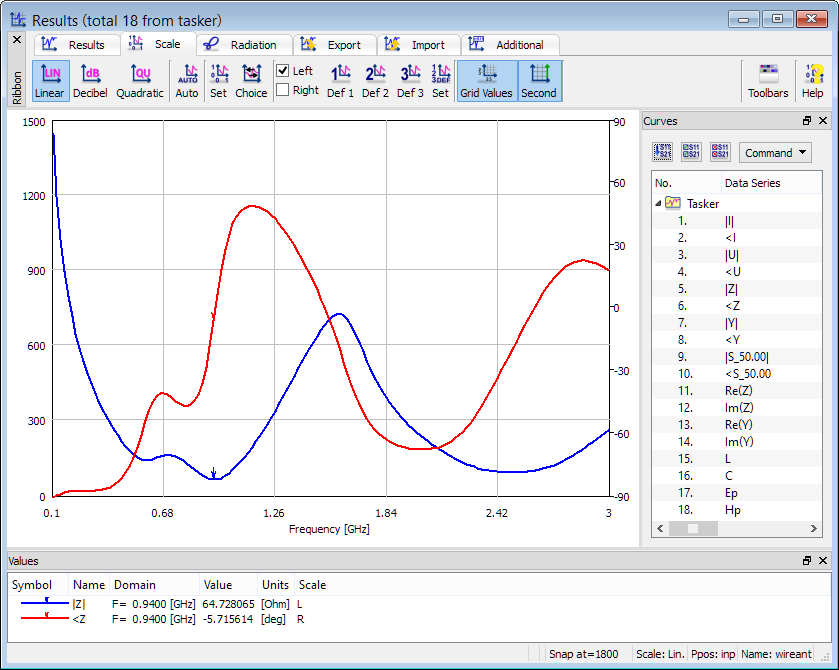Select the Linear scale icon
839x670 pixels.
click(x=49, y=81)
